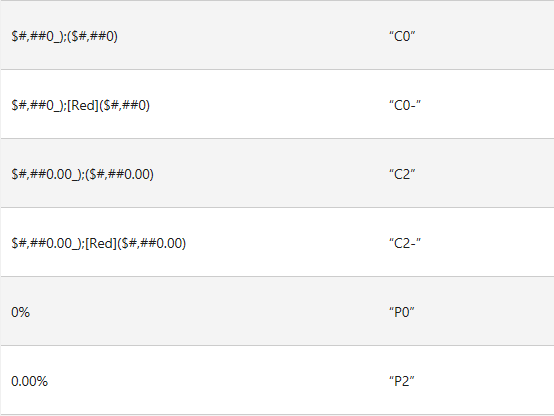
Task: Select the $#,##0.00_);($#,##0.00) format text
Action: tap(82, 174)
